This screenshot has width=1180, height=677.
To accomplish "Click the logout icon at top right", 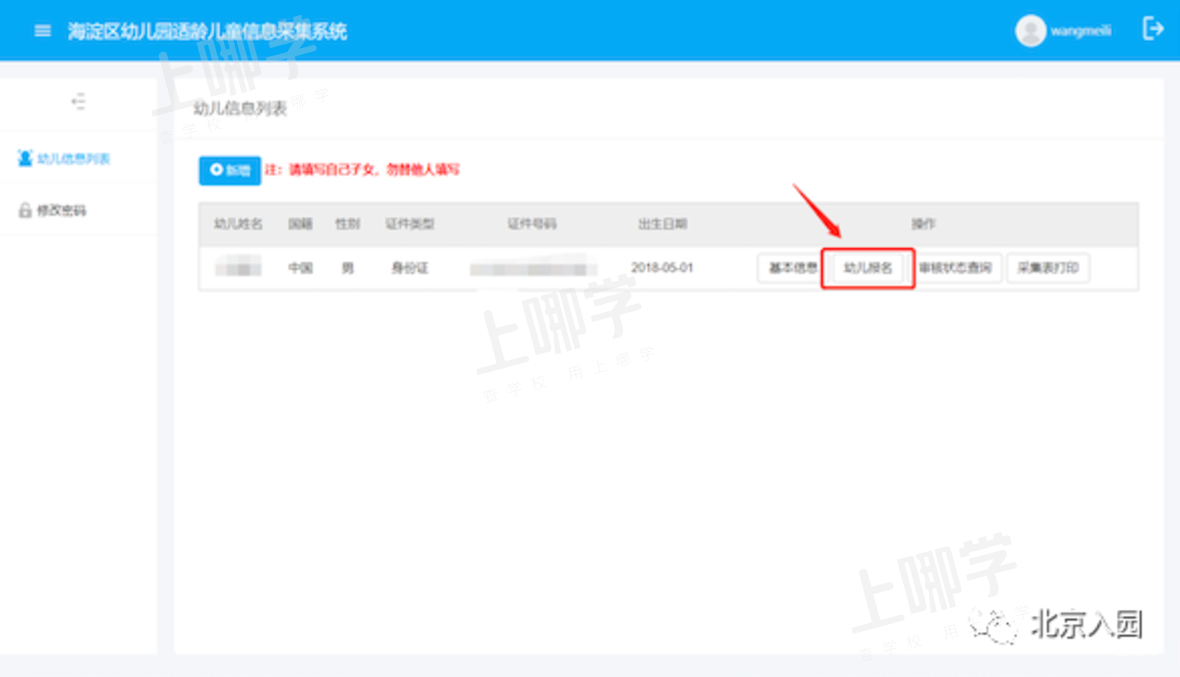I will point(1153,29).
